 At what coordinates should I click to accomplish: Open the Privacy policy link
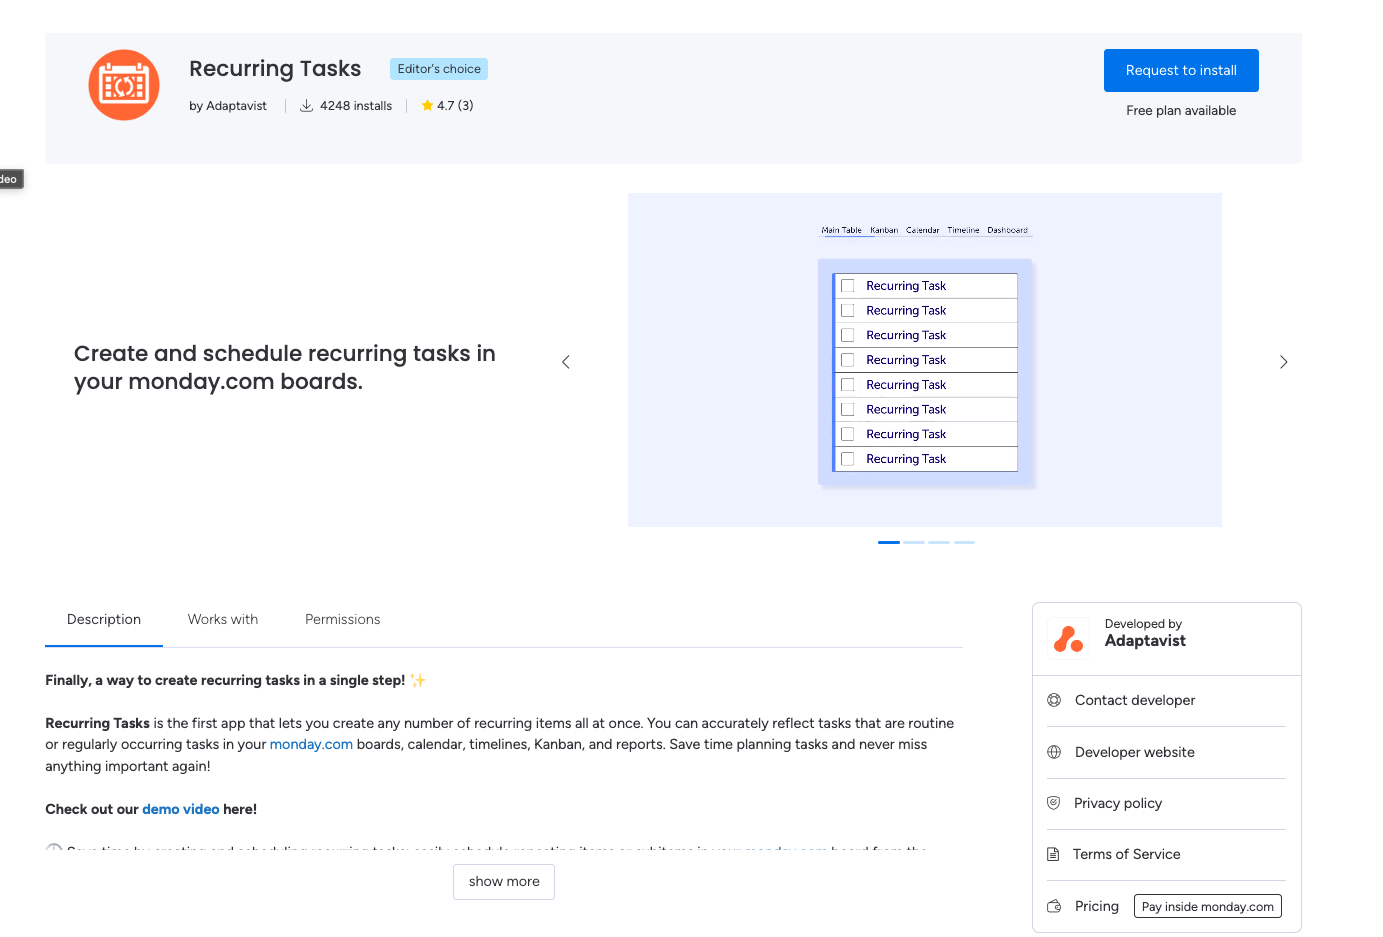(x=1118, y=803)
